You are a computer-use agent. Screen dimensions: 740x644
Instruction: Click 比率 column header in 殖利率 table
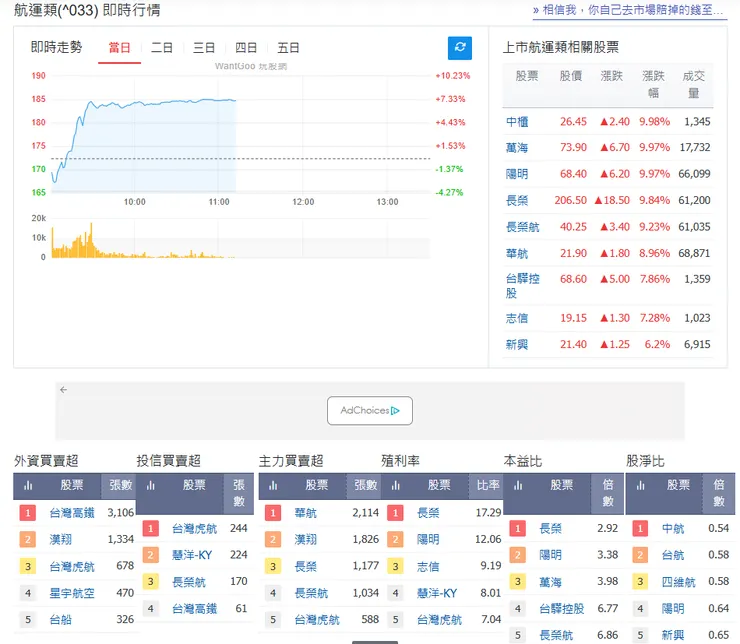488,485
